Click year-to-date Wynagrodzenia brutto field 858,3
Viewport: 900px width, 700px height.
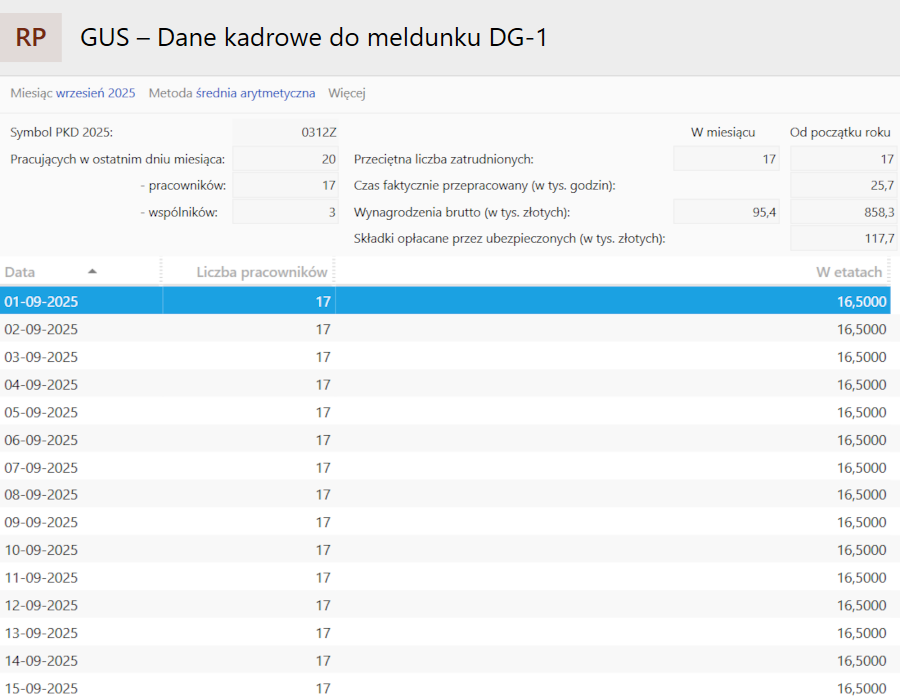[x=843, y=212]
